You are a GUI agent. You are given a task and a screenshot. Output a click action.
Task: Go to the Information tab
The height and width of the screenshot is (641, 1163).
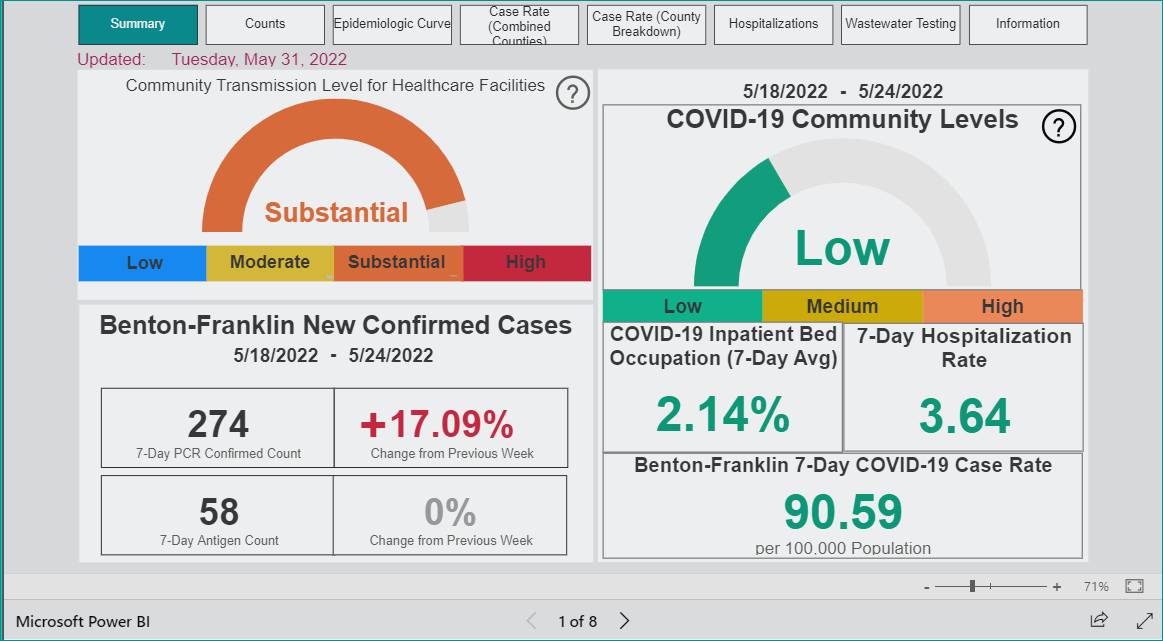click(x=1028, y=24)
